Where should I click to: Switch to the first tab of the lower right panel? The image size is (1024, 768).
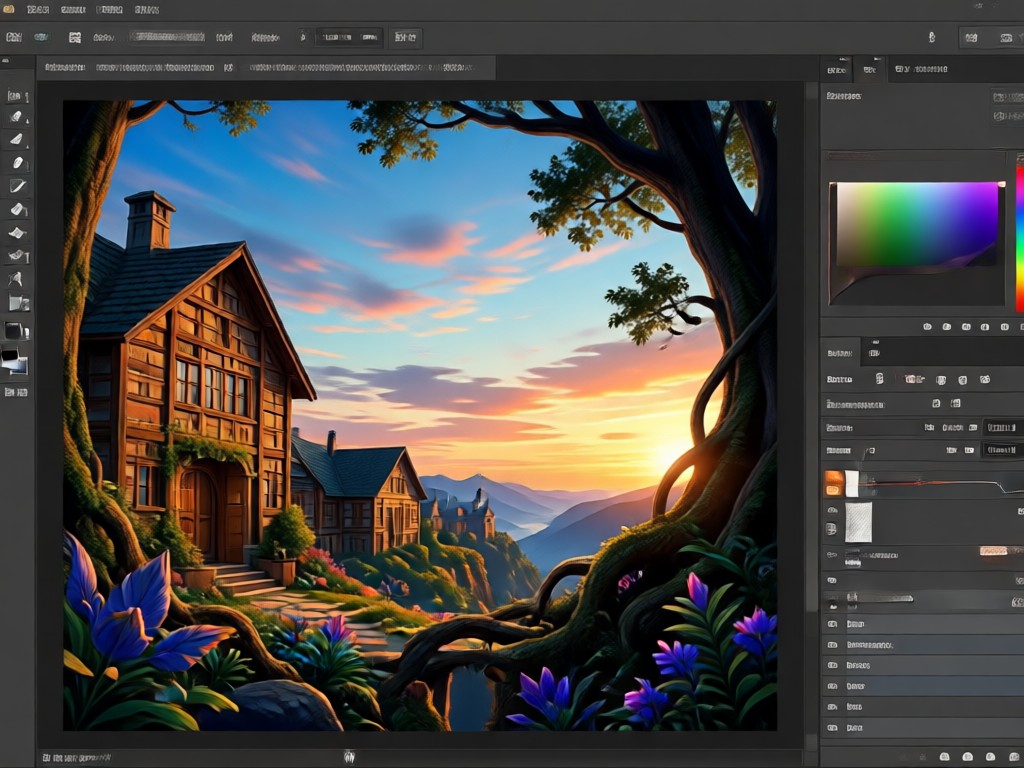pyautogui.click(x=840, y=353)
